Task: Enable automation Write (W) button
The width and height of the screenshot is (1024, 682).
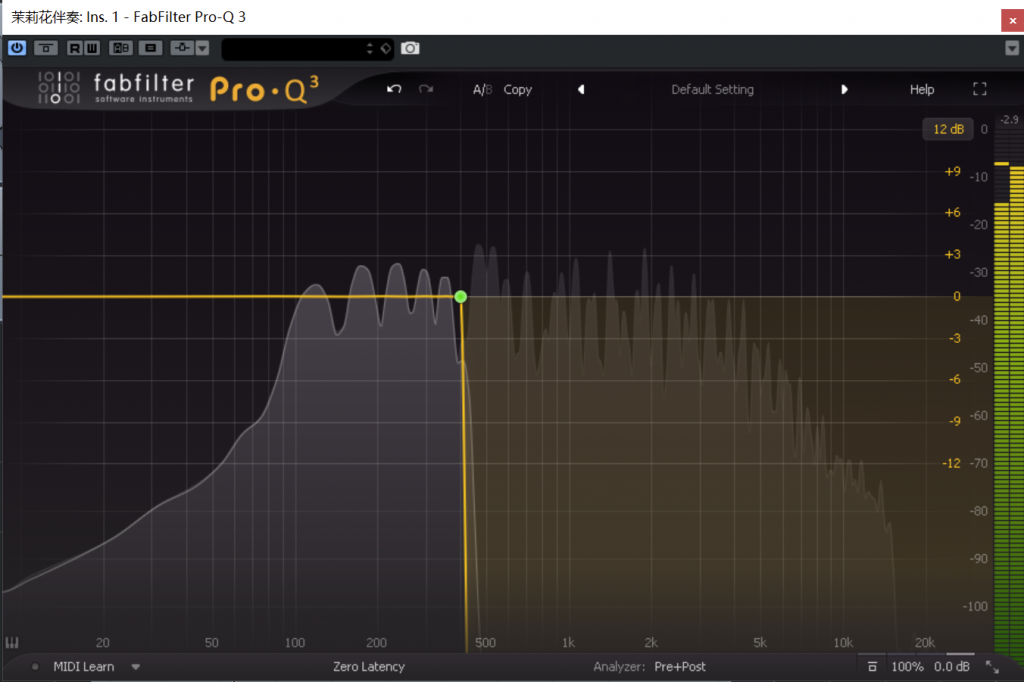Action: pos(91,48)
